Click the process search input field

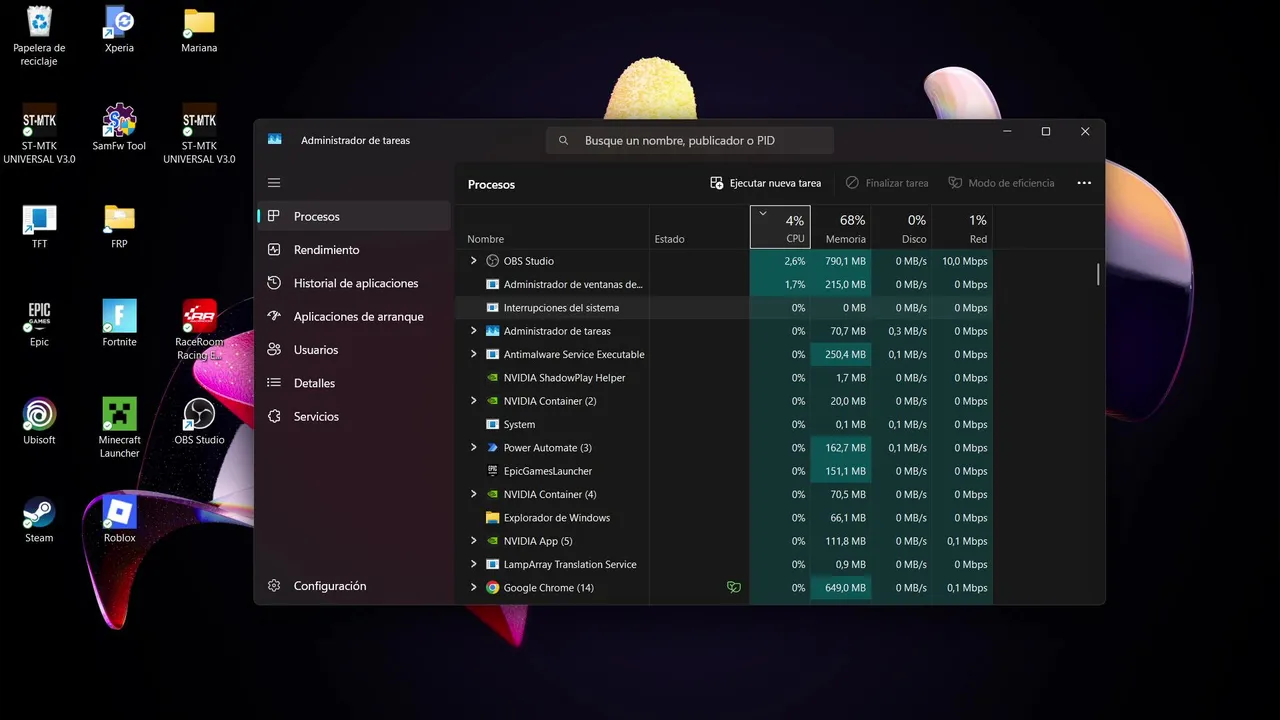690,141
